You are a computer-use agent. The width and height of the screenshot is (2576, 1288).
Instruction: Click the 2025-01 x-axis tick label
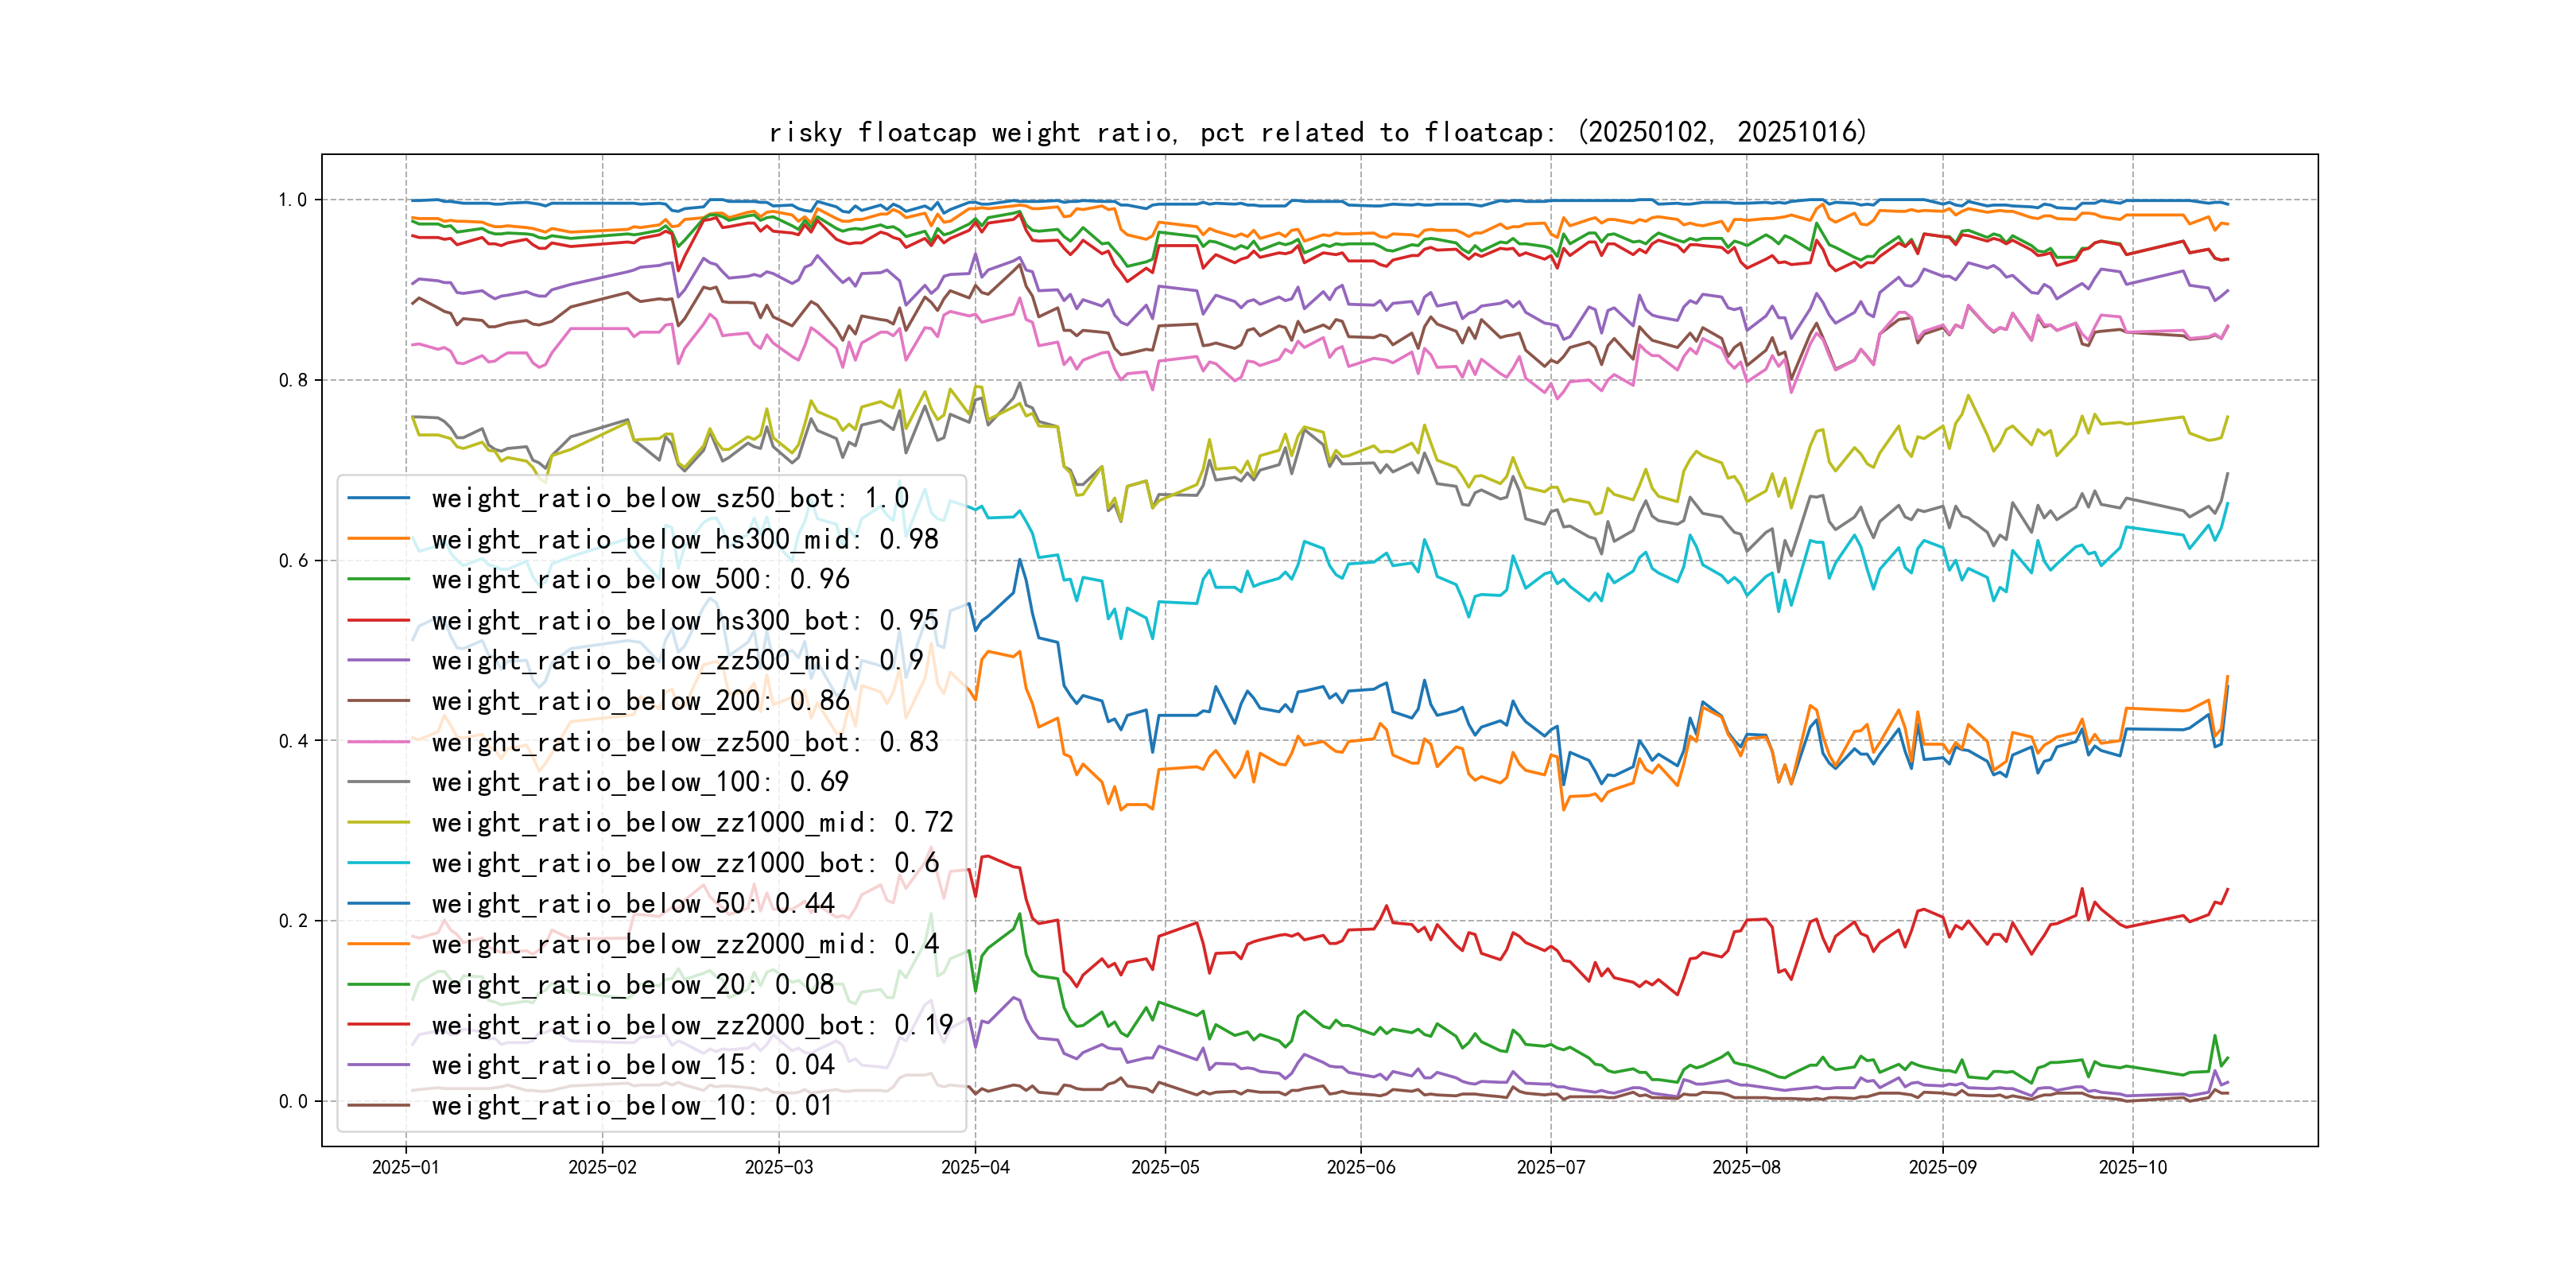(405, 1167)
